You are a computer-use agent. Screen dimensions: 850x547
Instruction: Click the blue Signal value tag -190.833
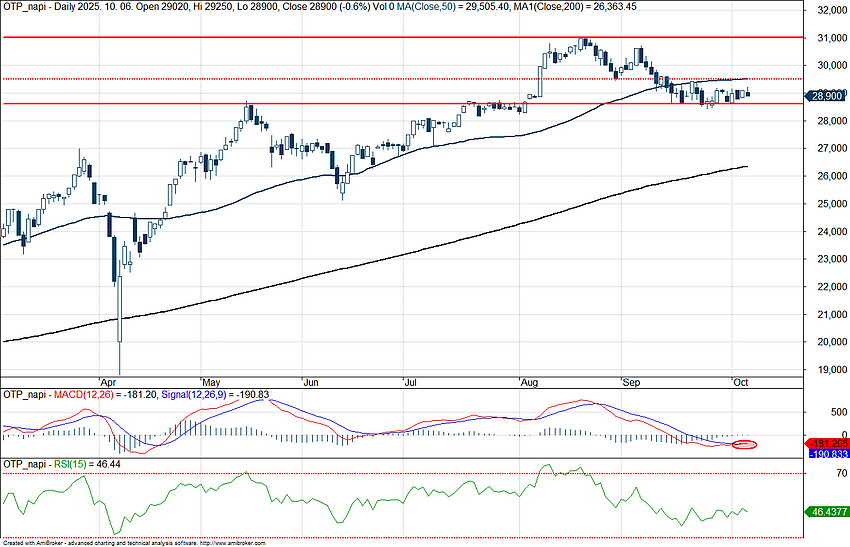[x=828, y=454]
